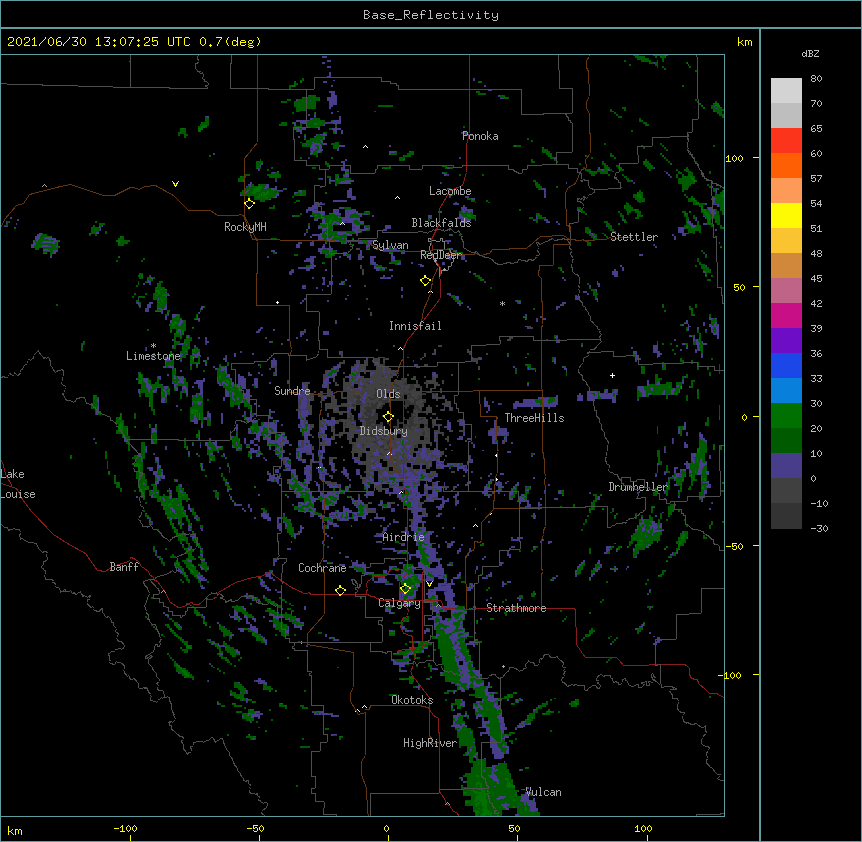Click the Ponoka town label
Image resolution: width=862 pixels, height=842 pixels.
tap(480, 136)
